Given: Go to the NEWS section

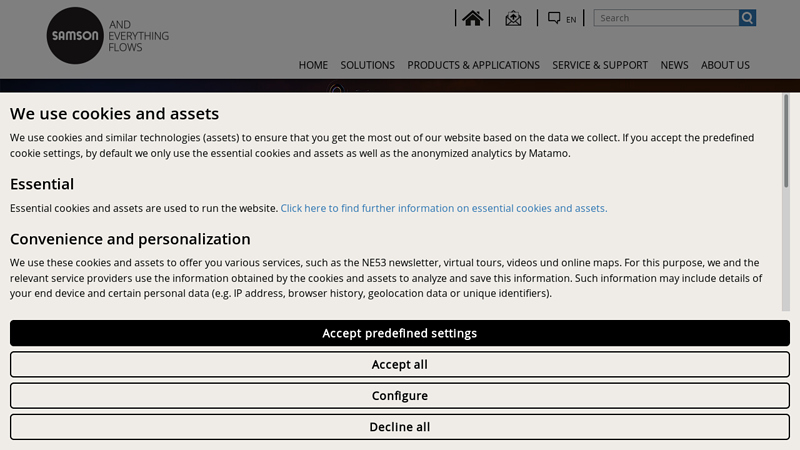Looking at the screenshot, I should coord(674,65).
